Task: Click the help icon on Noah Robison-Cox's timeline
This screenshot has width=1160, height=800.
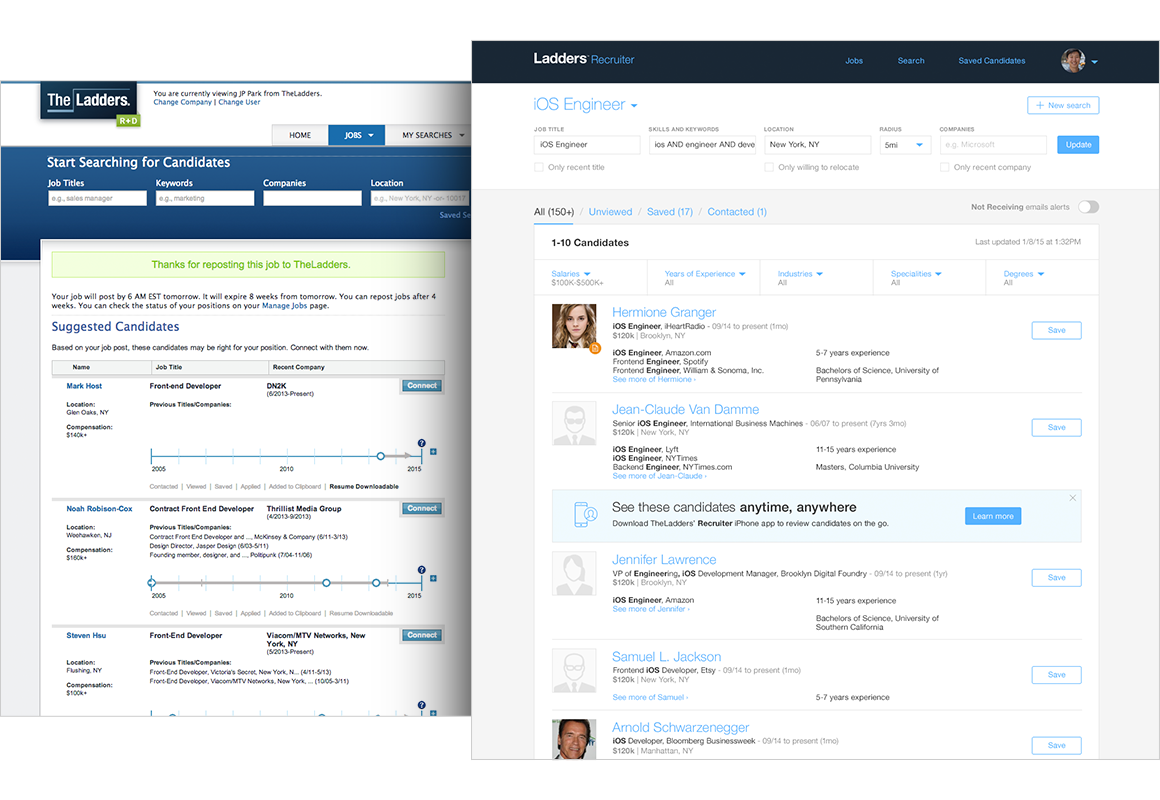Action: pos(422,570)
